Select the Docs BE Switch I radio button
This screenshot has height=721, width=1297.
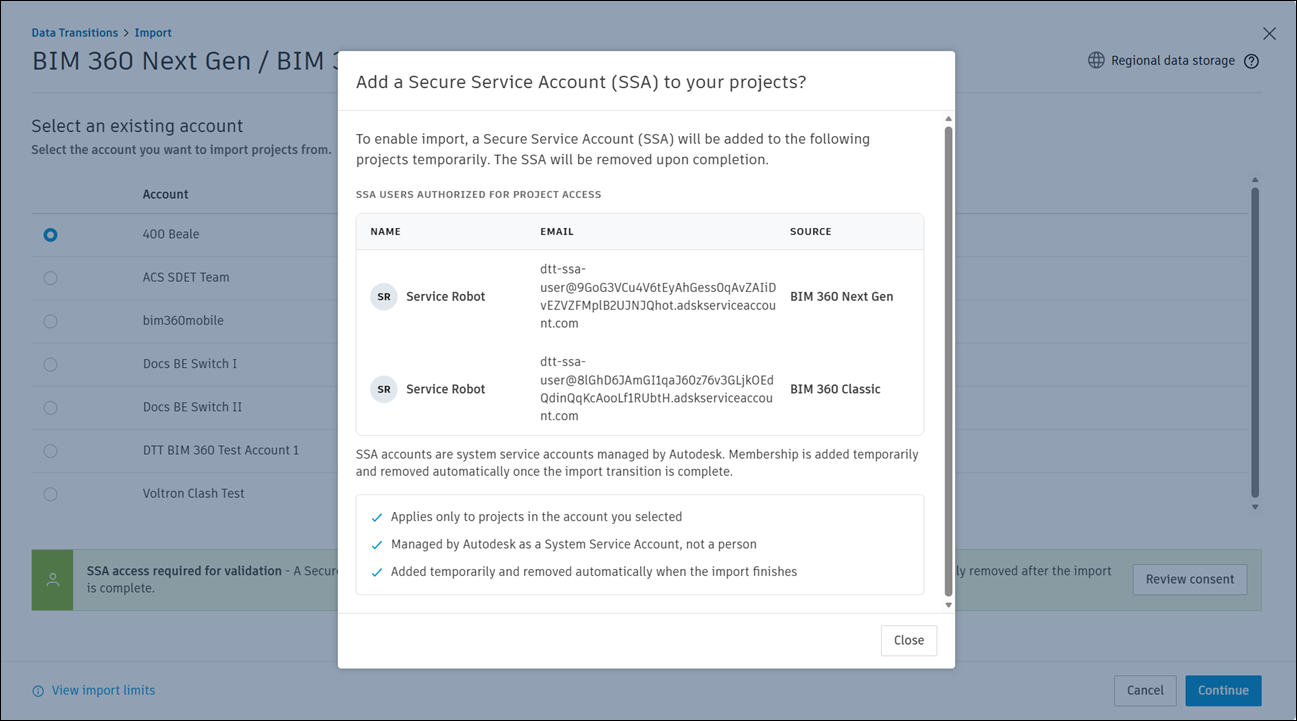[50, 364]
